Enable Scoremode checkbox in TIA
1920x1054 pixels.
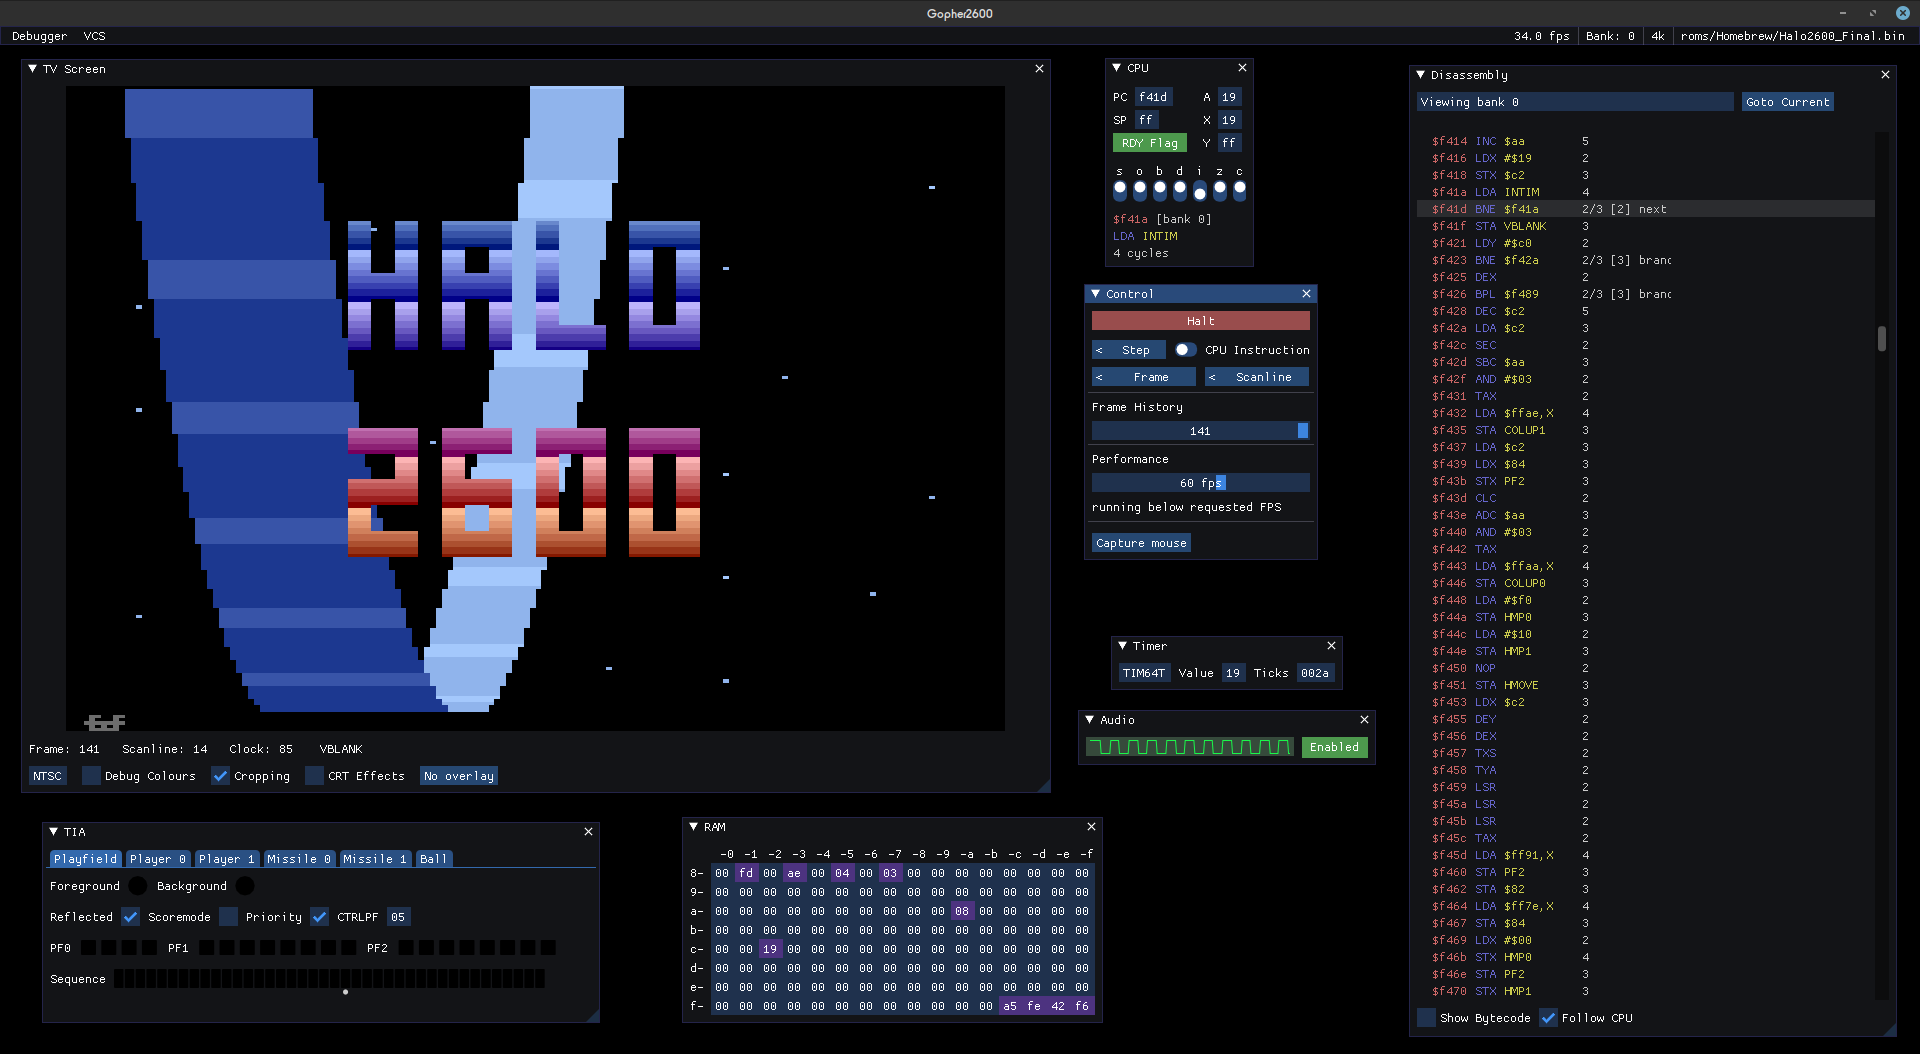[228, 917]
